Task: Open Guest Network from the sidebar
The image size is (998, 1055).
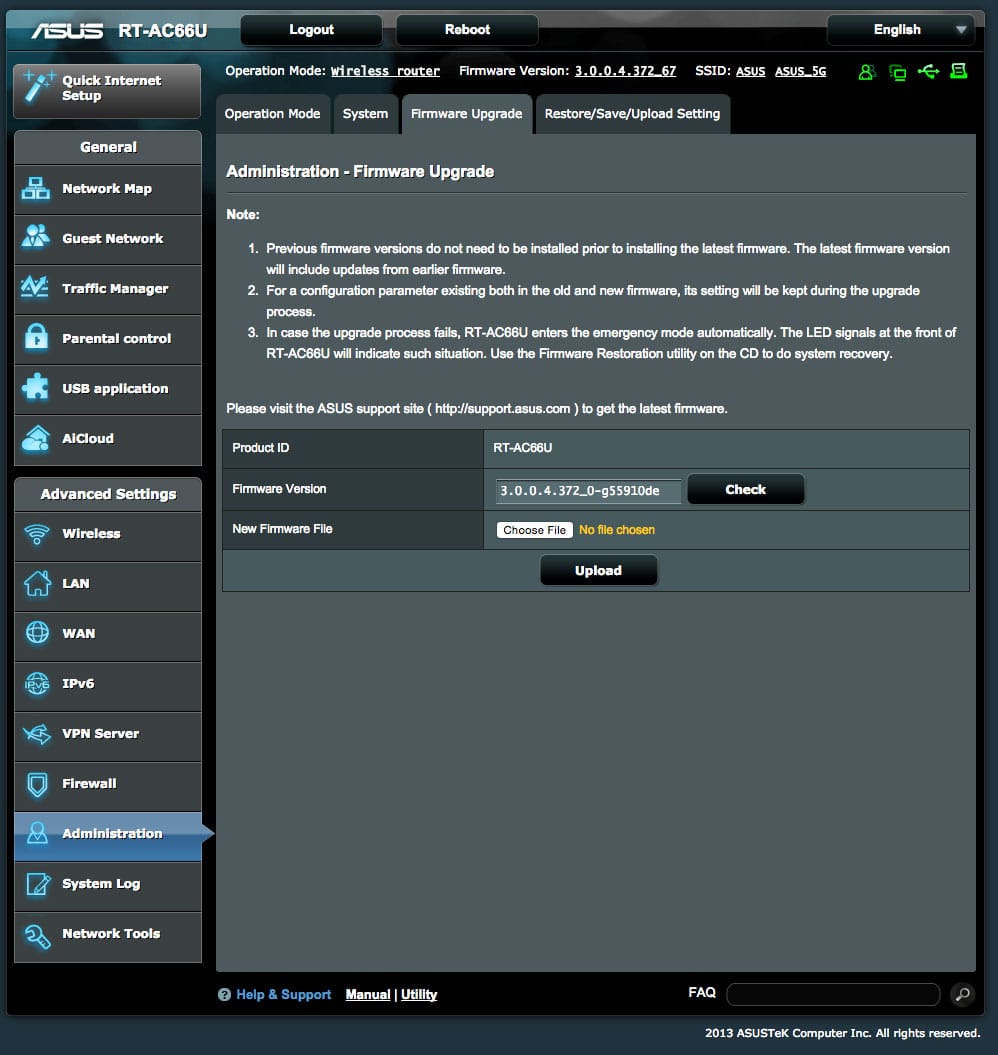Action: (108, 239)
